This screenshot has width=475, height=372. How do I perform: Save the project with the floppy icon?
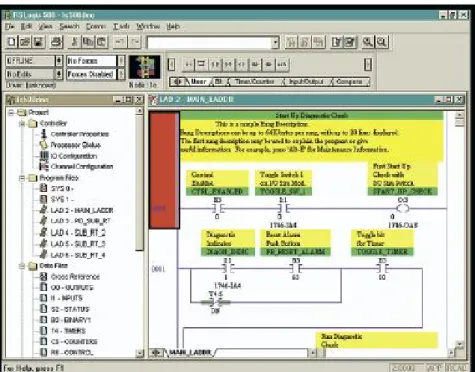[x=39, y=42]
